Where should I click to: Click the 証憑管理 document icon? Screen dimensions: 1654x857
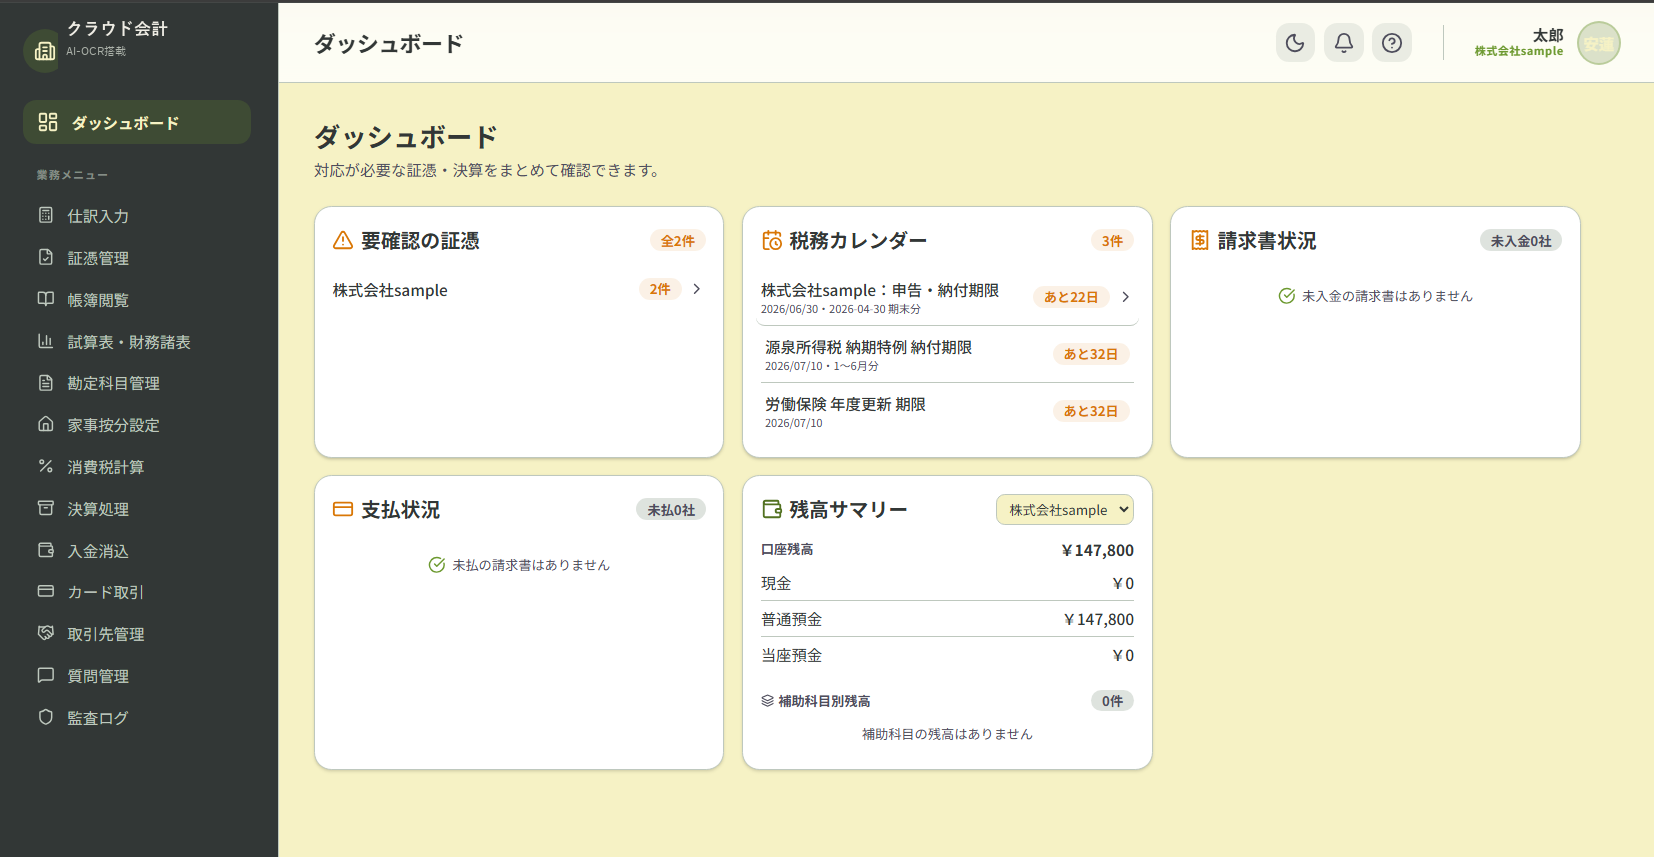pos(46,257)
